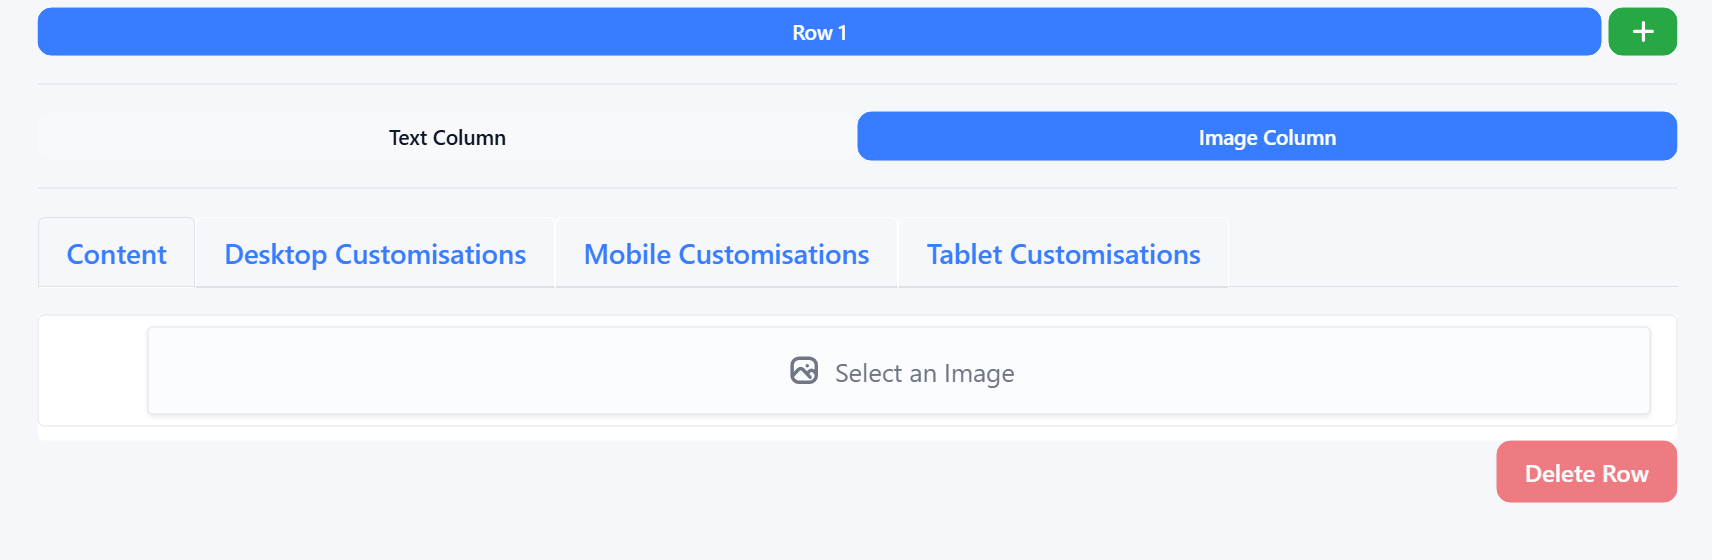Go to Tablet Customisations tab
The image size is (1712, 560).
(1063, 254)
